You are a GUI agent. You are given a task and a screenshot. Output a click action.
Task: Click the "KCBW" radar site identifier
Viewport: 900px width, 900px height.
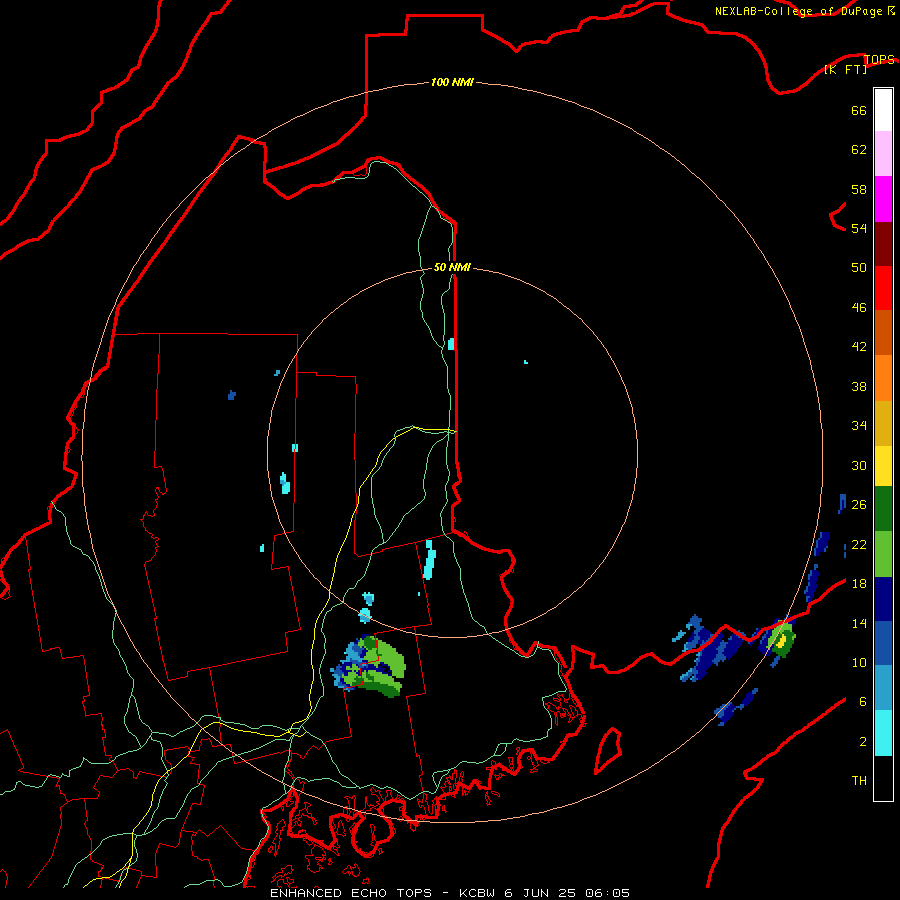[476, 893]
